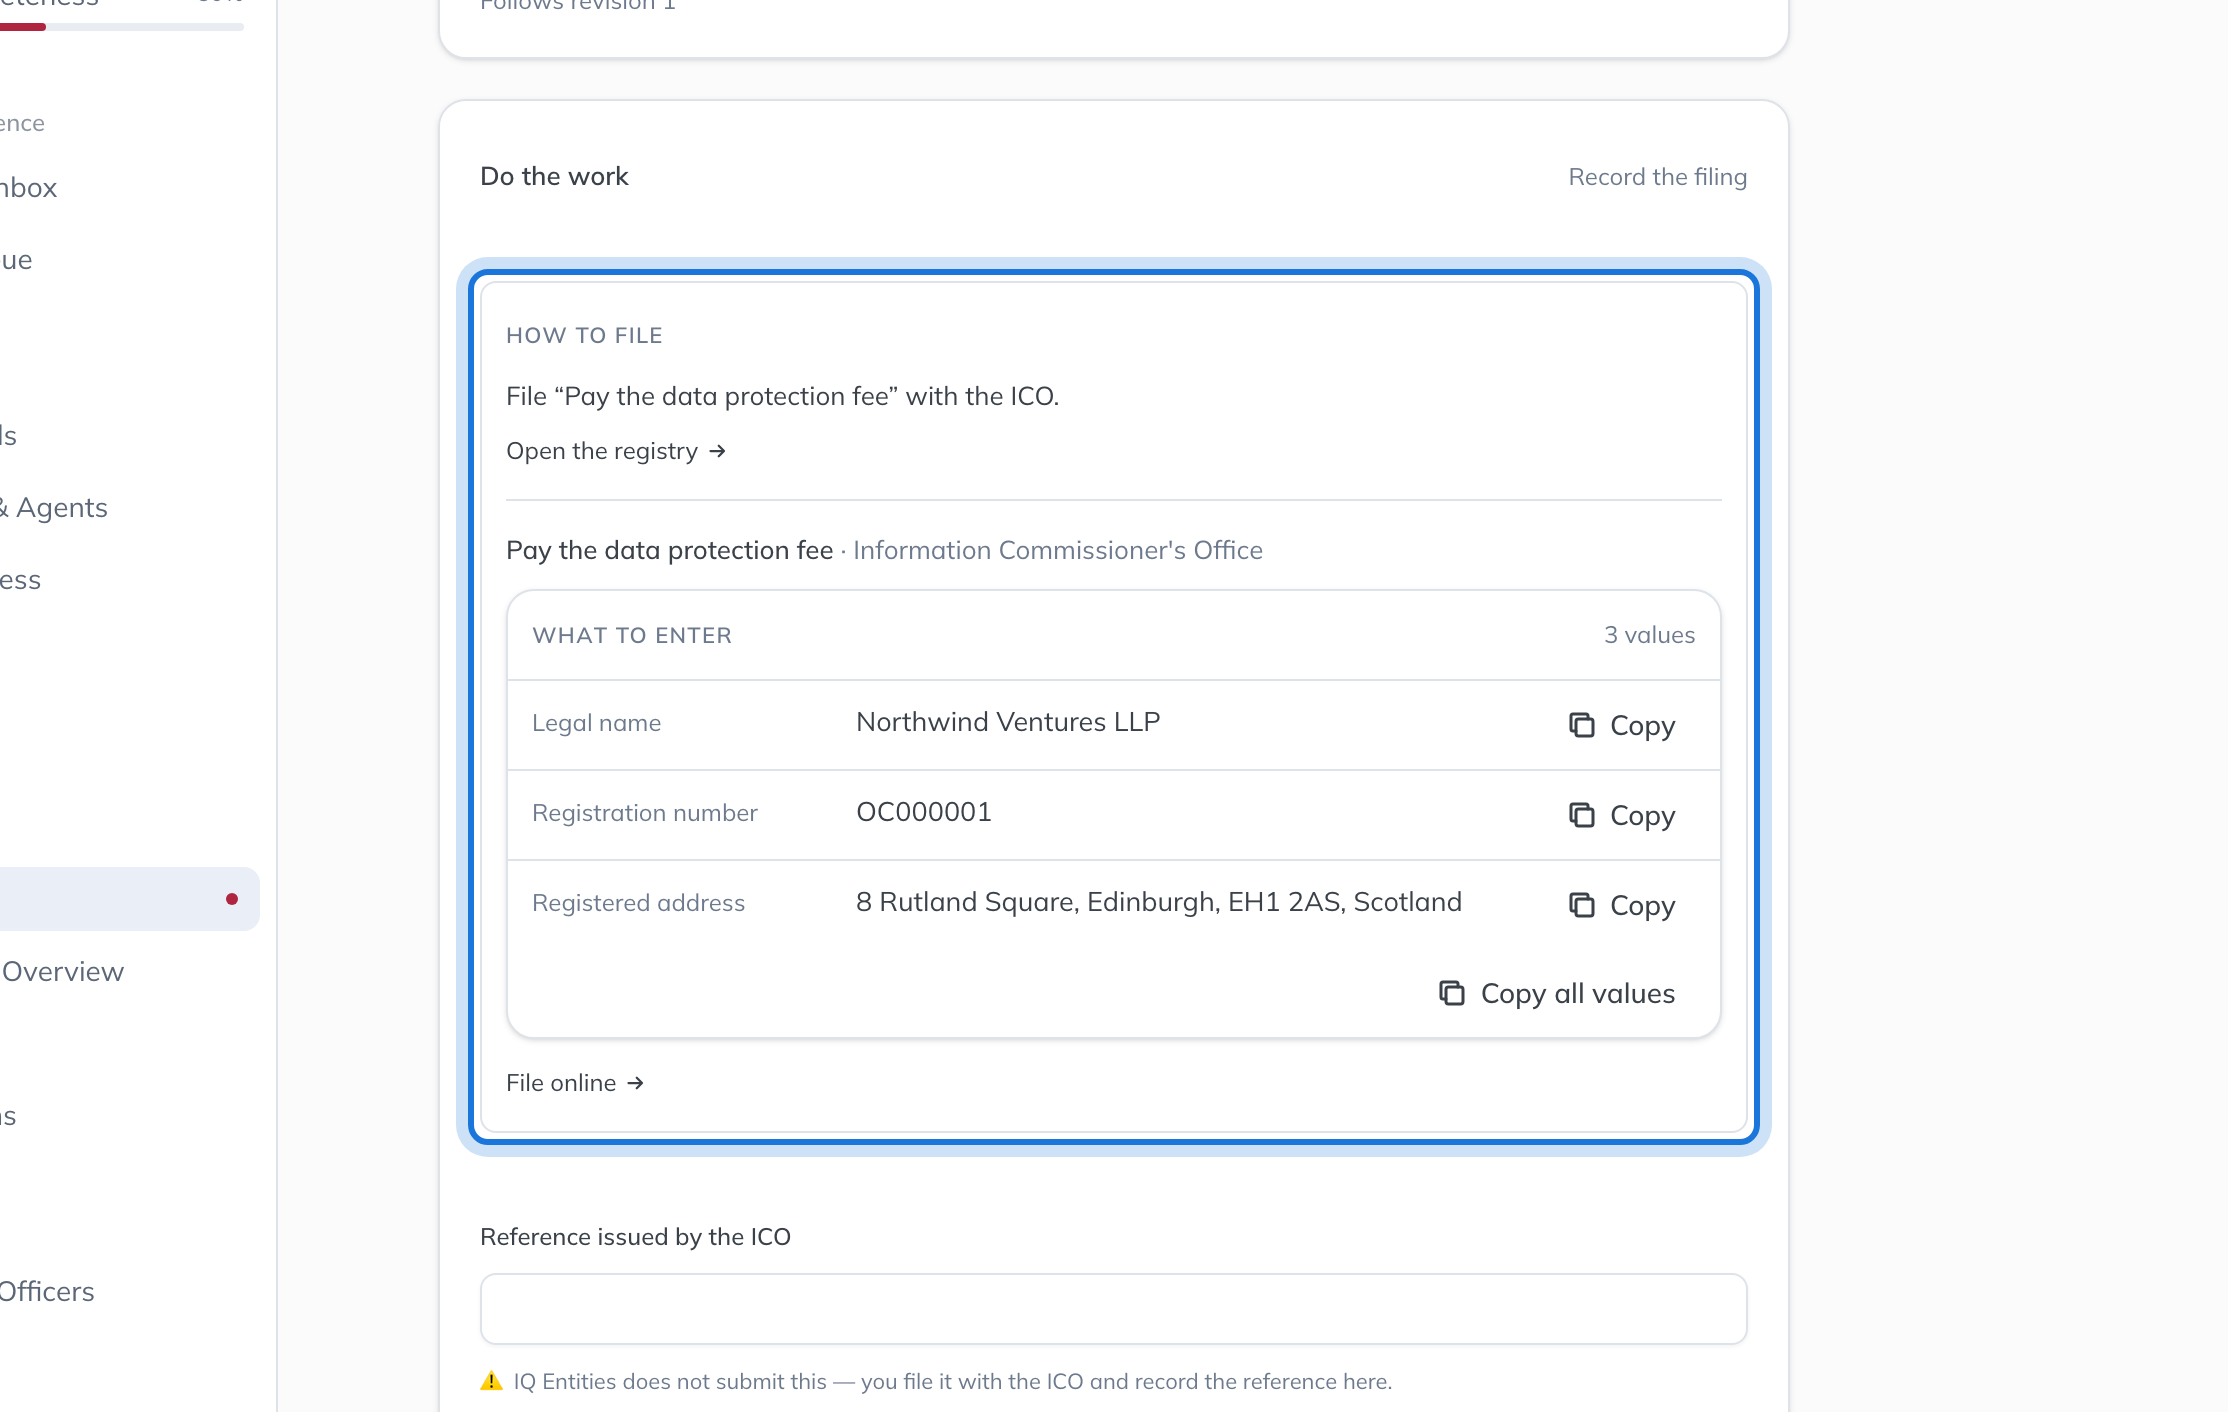Click Record the filing link

tap(1657, 177)
